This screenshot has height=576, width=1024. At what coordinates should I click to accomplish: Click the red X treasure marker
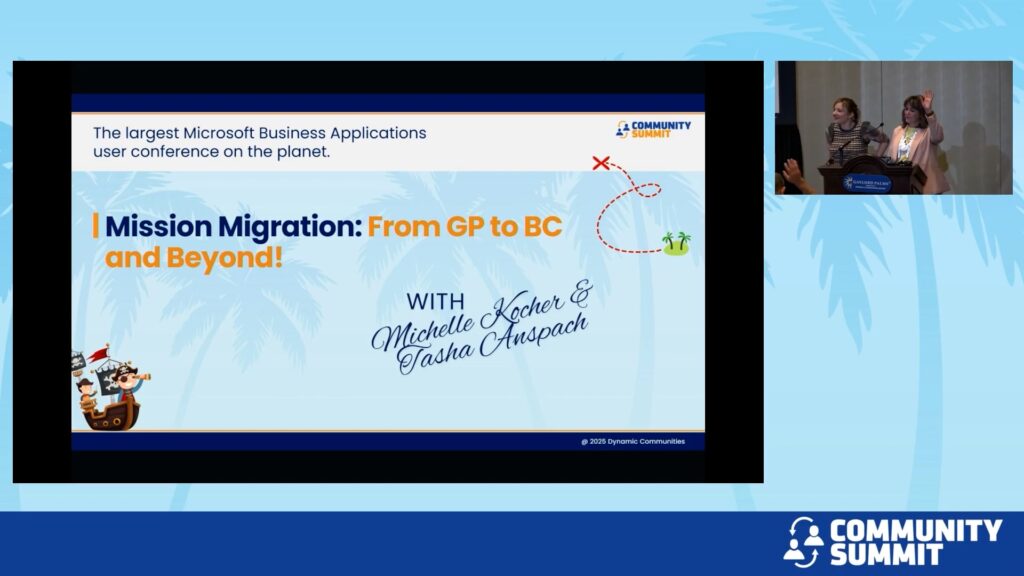pyautogui.click(x=601, y=162)
